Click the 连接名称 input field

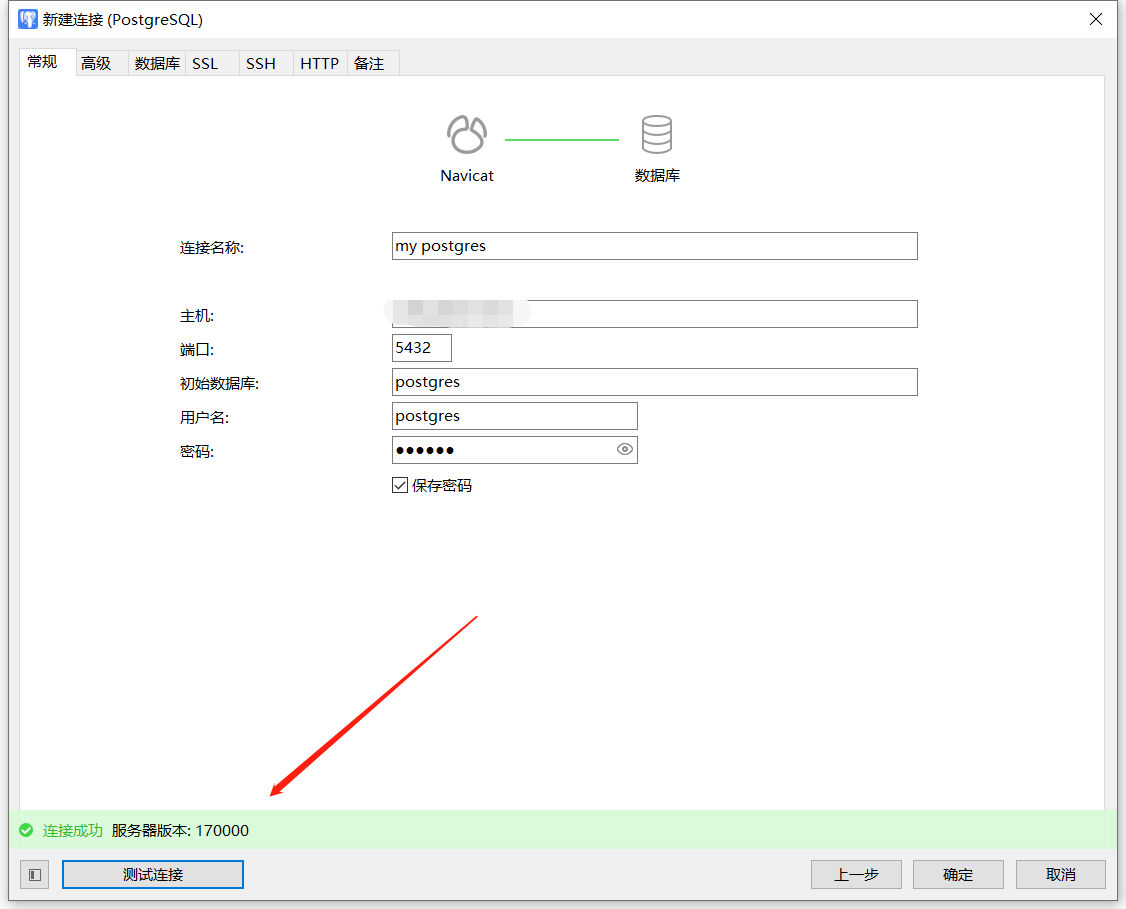655,246
